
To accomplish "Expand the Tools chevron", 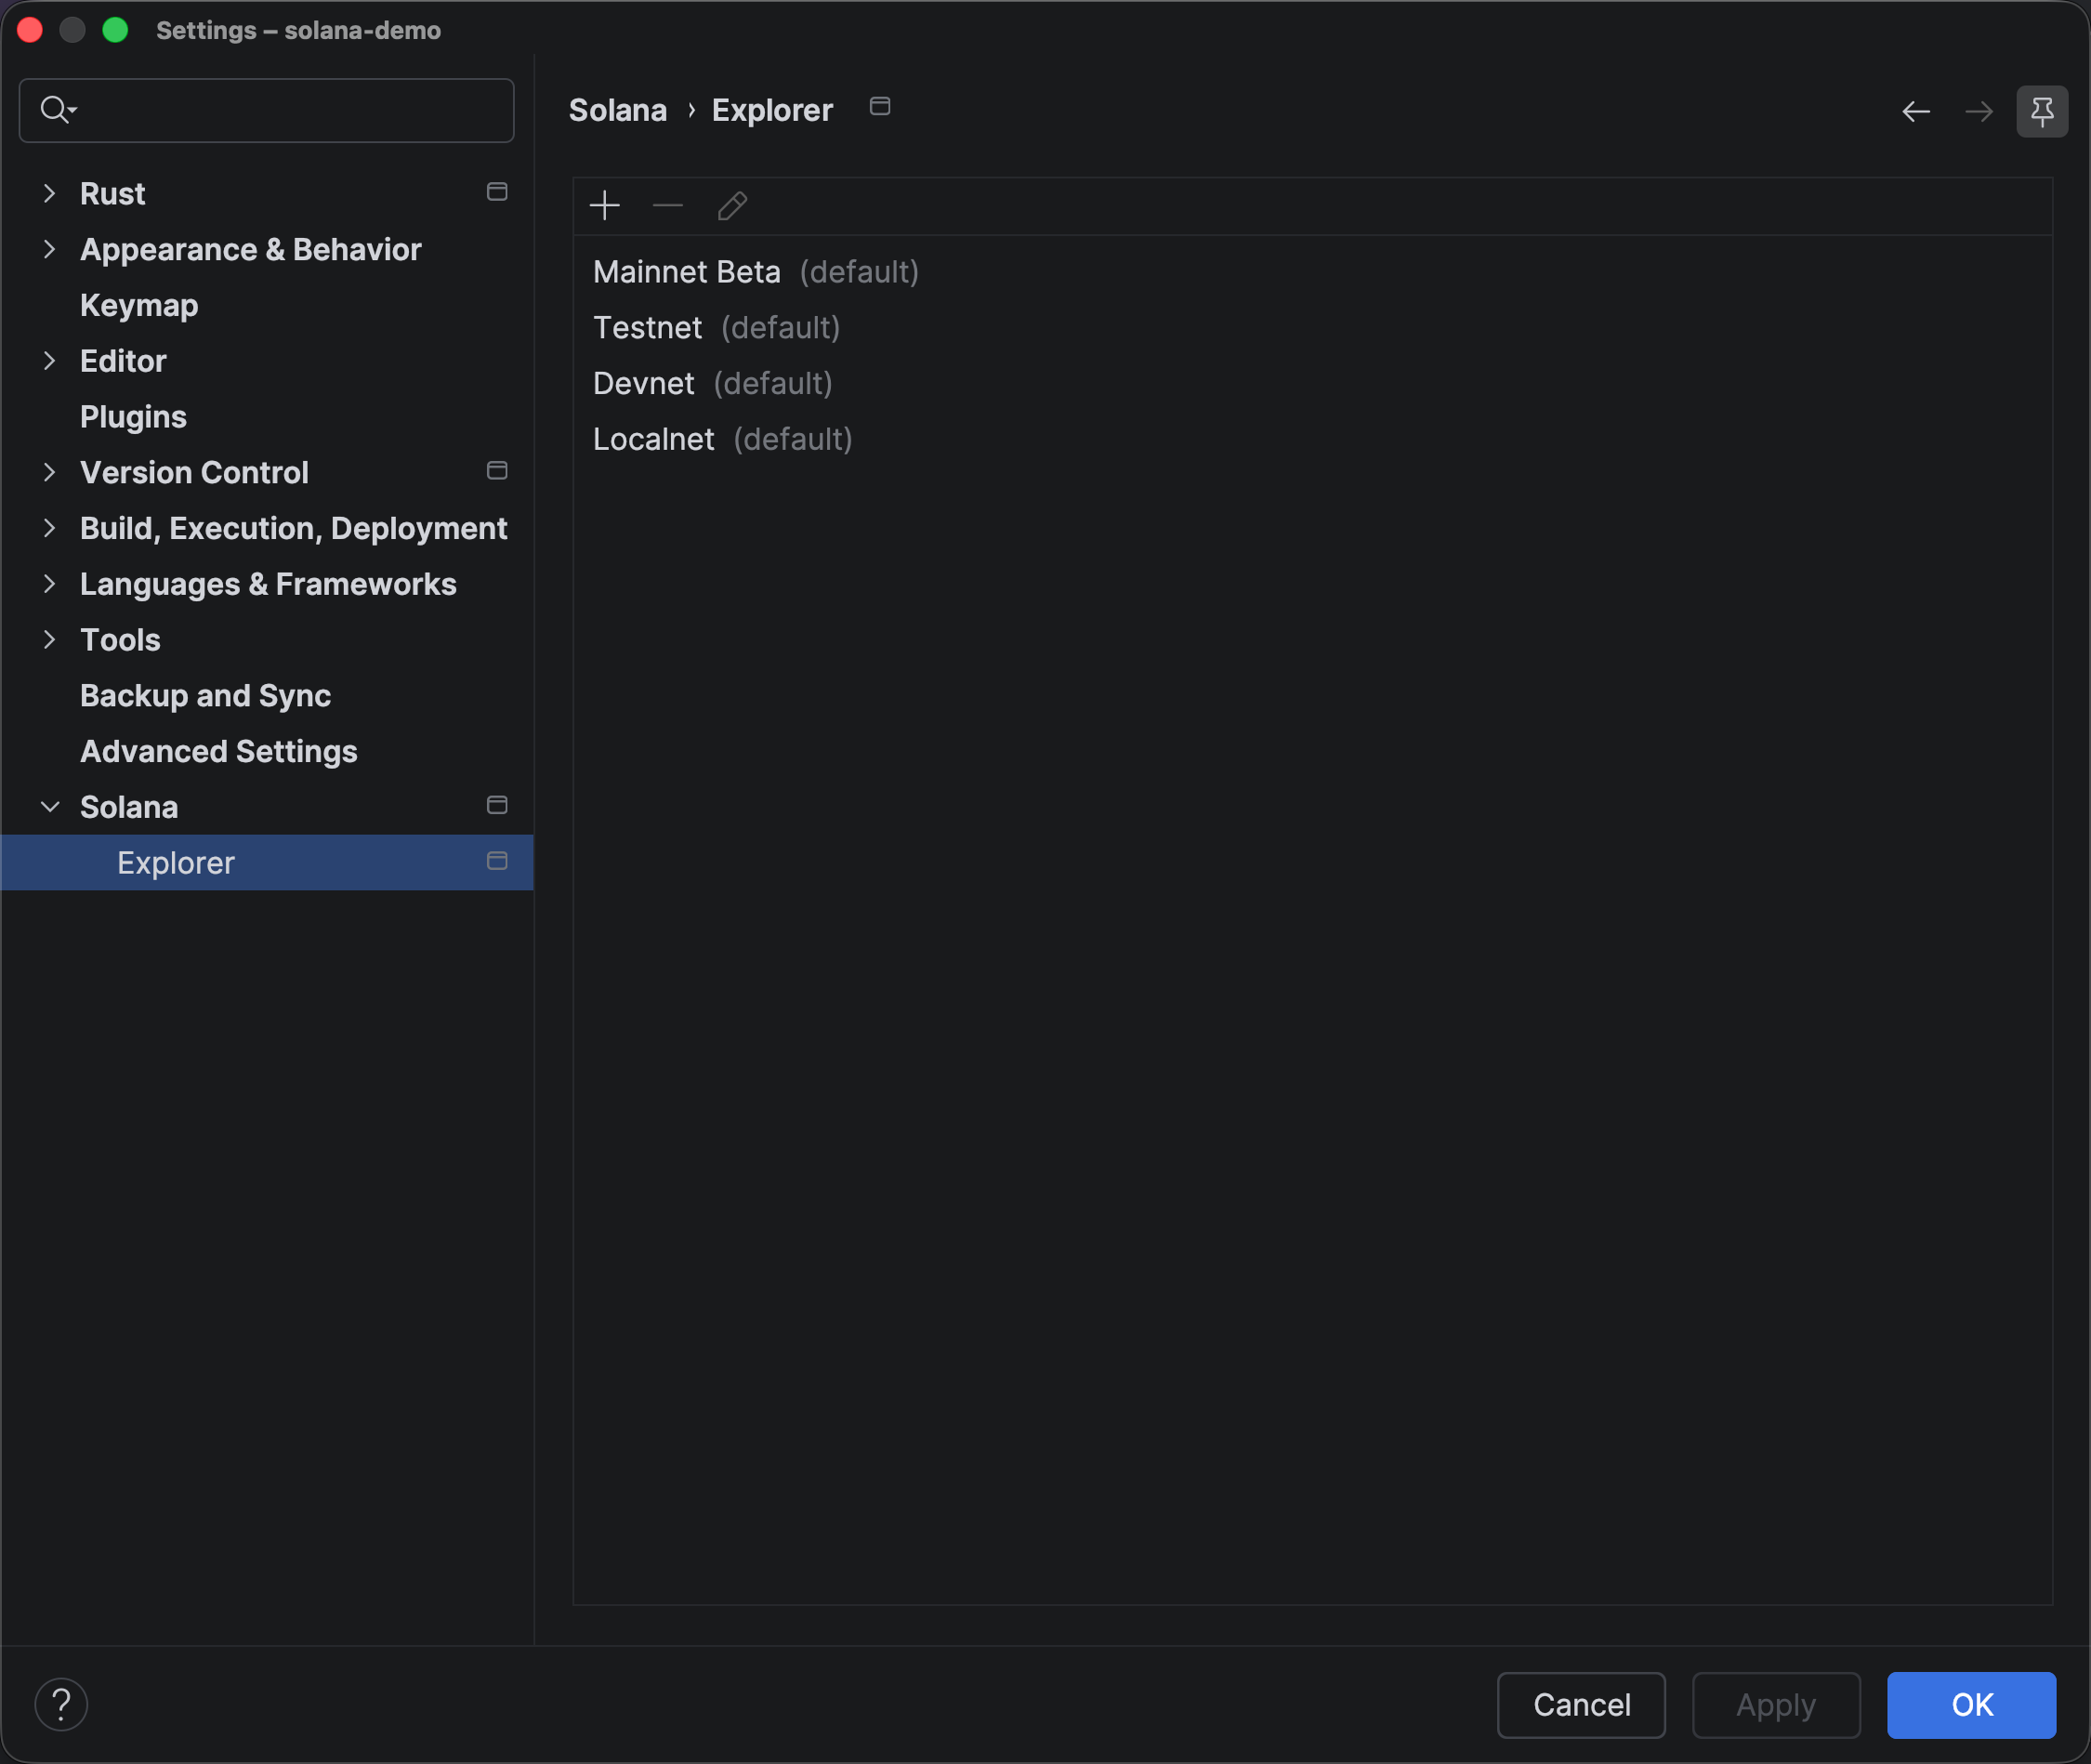I will coord(49,640).
